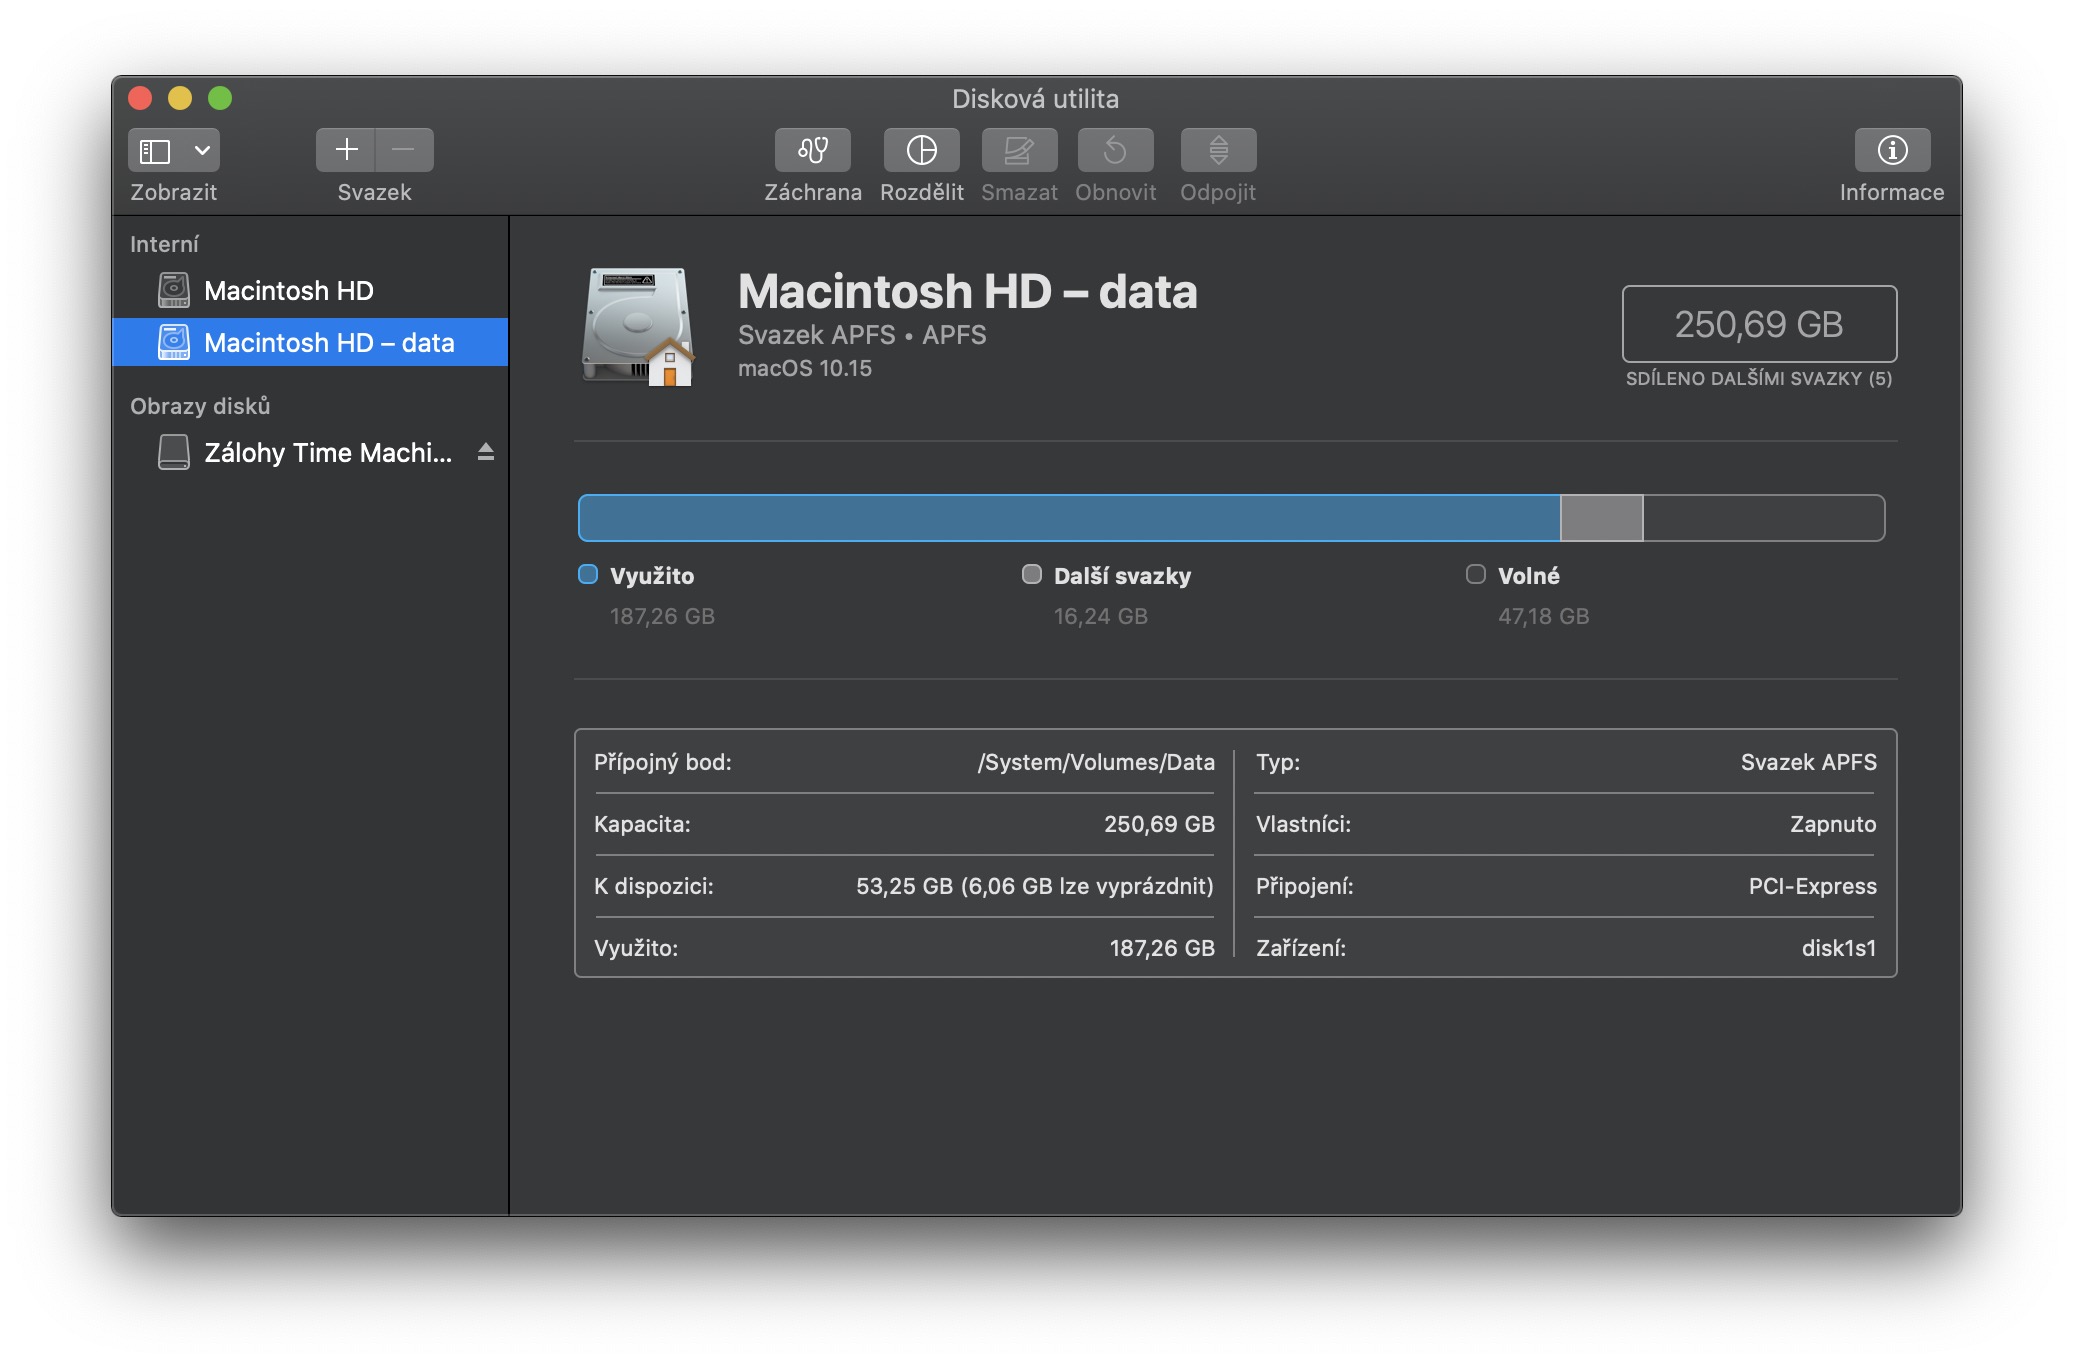The width and height of the screenshot is (2074, 1364).
Task: Click the Využito blue color swatch
Action: pyautogui.click(x=588, y=574)
